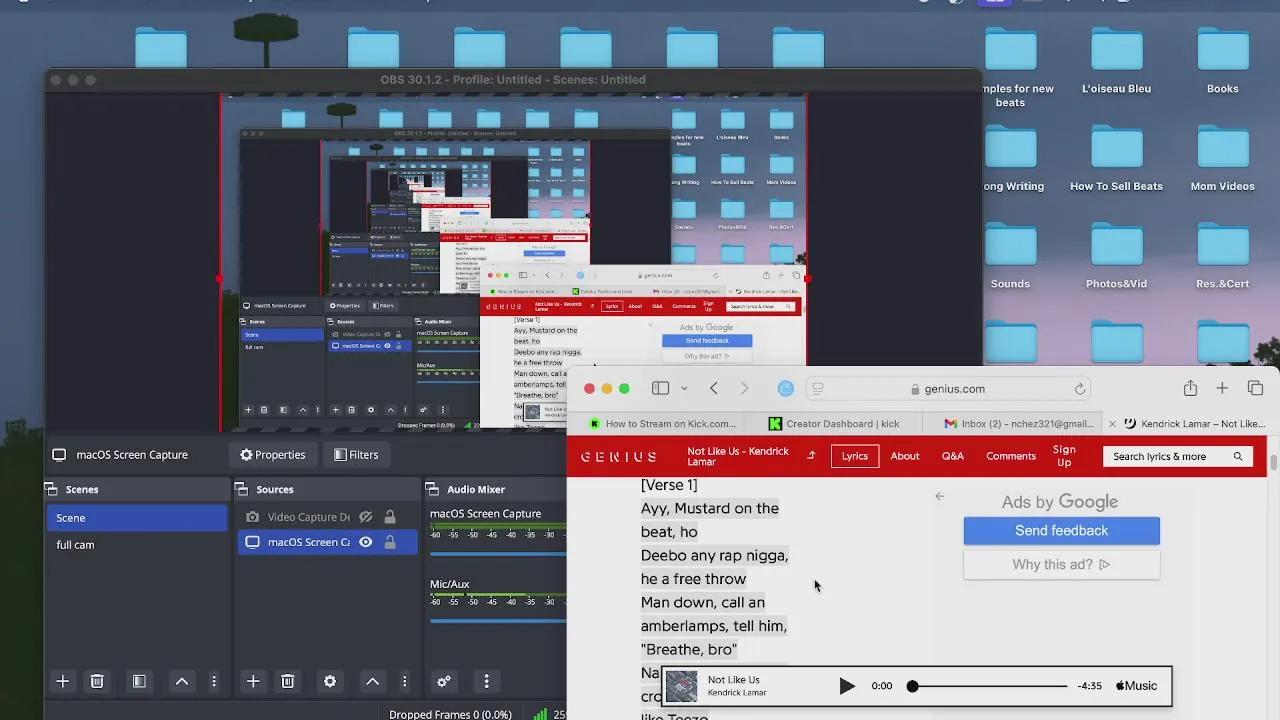The height and width of the screenshot is (720, 1280).
Task: Open the About section on Genius
Action: pos(905,456)
